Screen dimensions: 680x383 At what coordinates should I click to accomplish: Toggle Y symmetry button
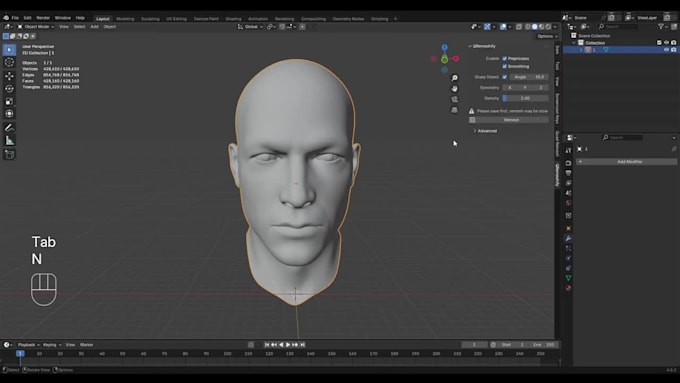[525, 88]
